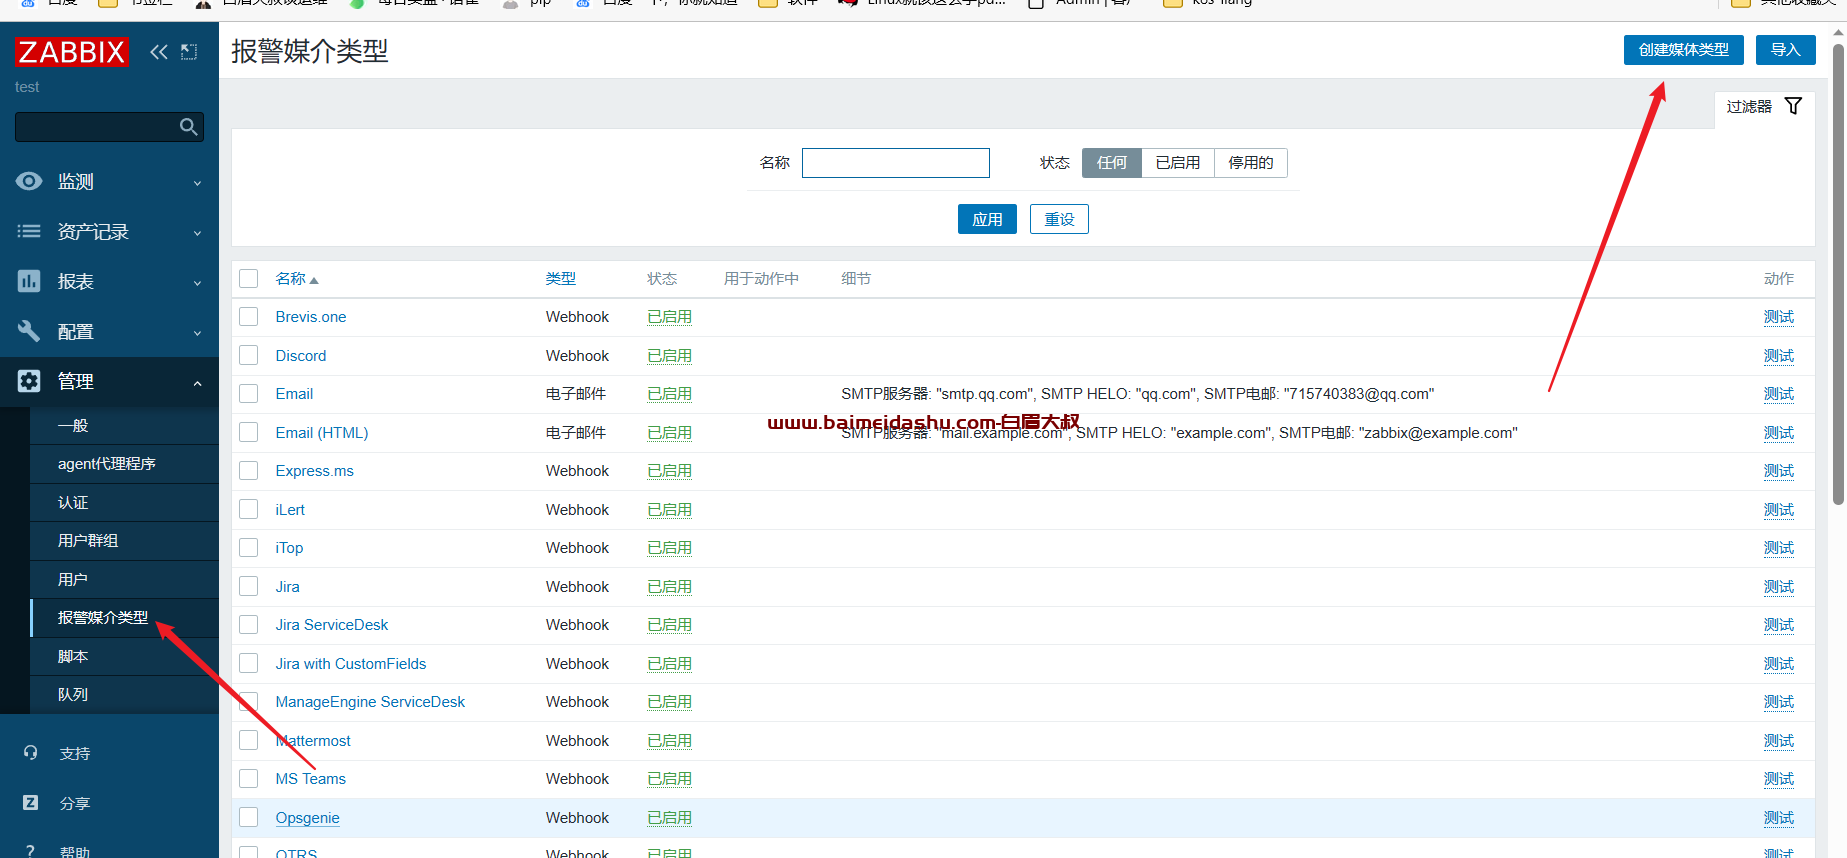The width and height of the screenshot is (1847, 858).
Task: Open the MS Teams media type link
Action: [311, 779]
